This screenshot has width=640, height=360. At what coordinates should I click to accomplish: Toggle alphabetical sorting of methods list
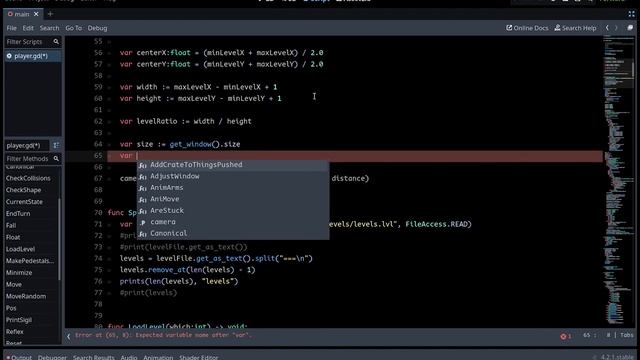[x=56, y=145]
